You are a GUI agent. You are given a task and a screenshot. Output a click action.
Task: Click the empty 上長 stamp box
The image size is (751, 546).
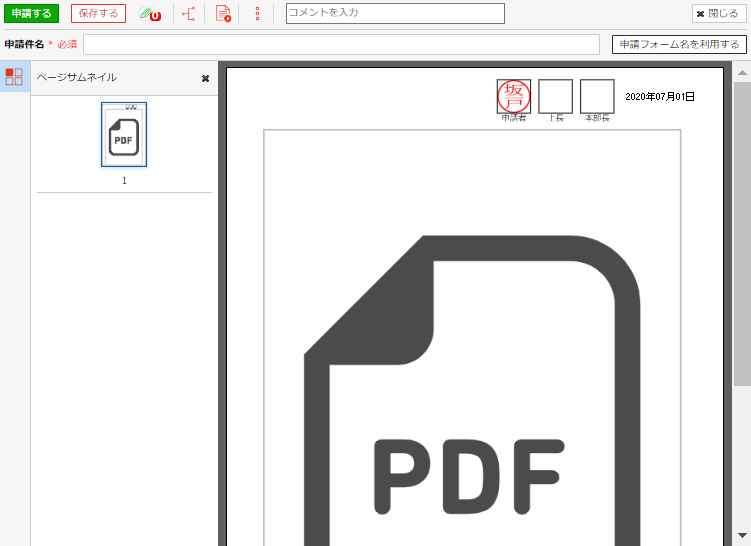click(555, 96)
